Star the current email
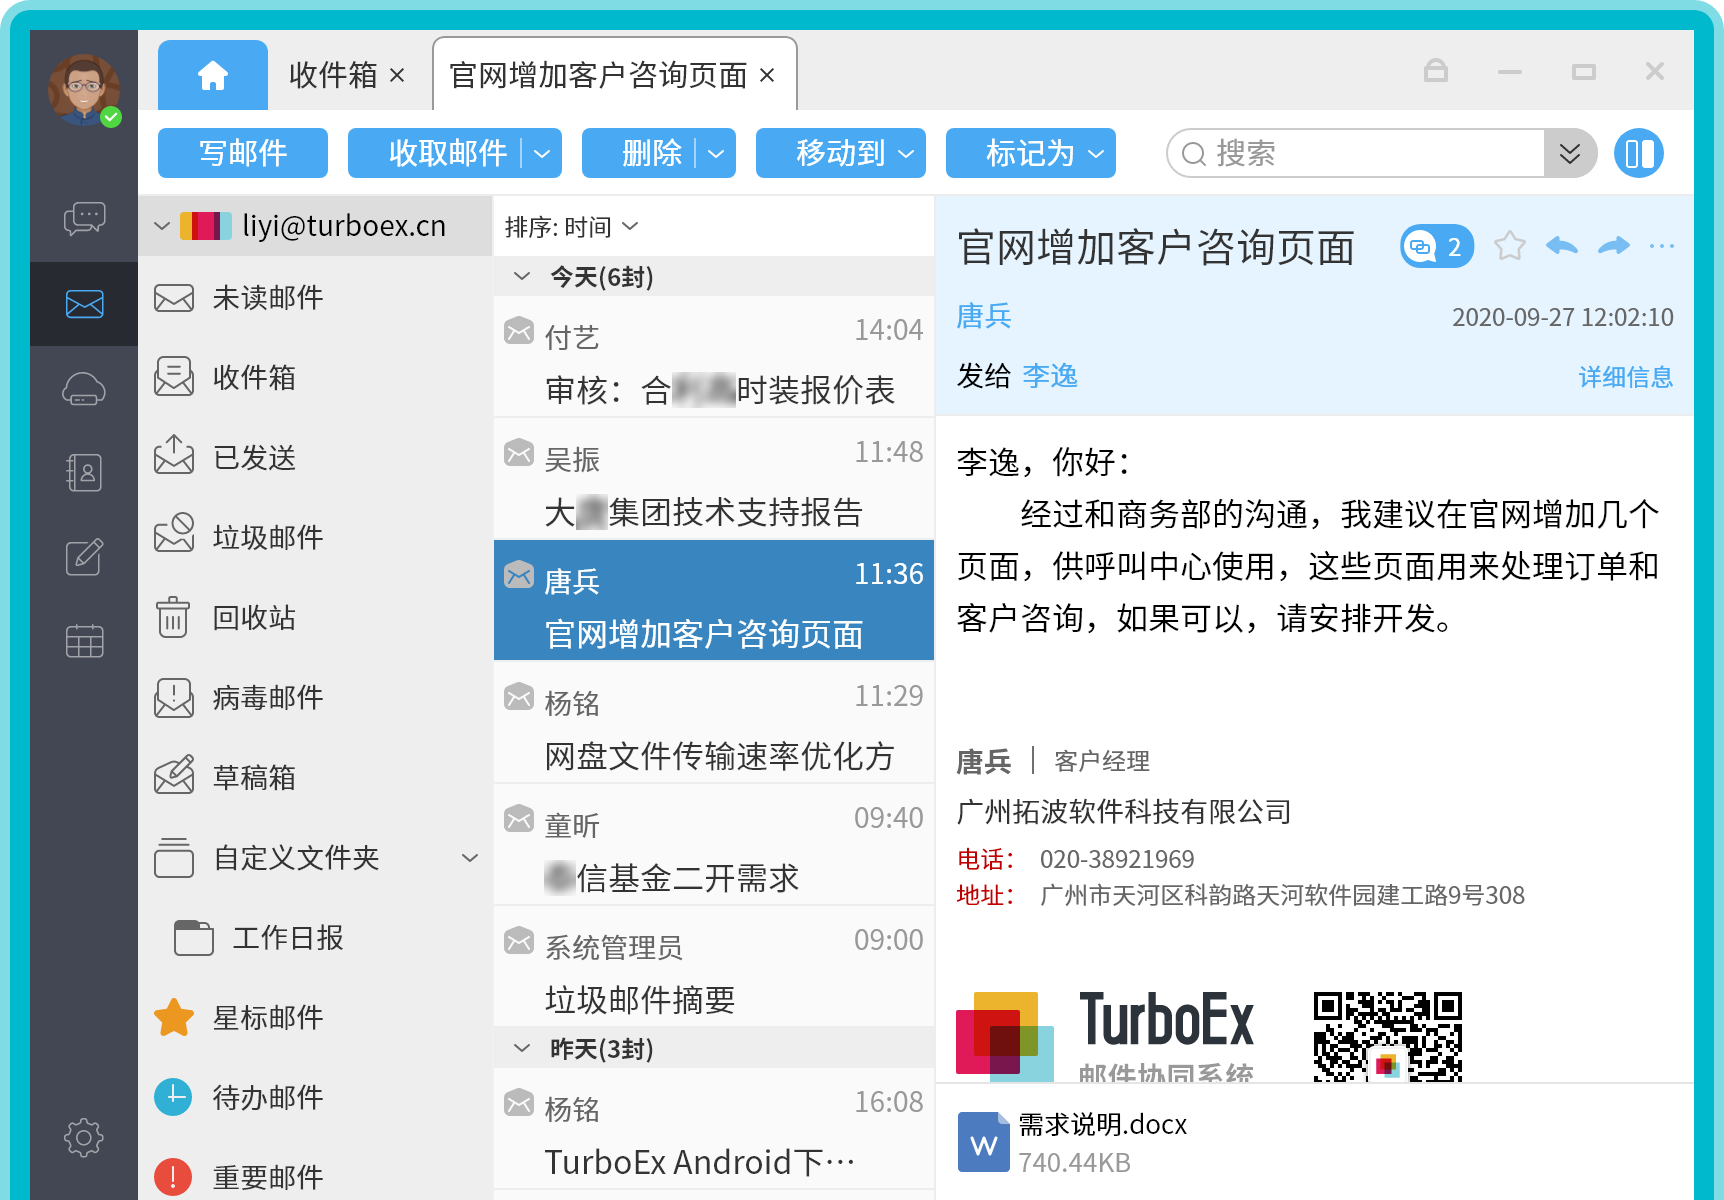This screenshot has height=1200, width=1724. click(1509, 246)
